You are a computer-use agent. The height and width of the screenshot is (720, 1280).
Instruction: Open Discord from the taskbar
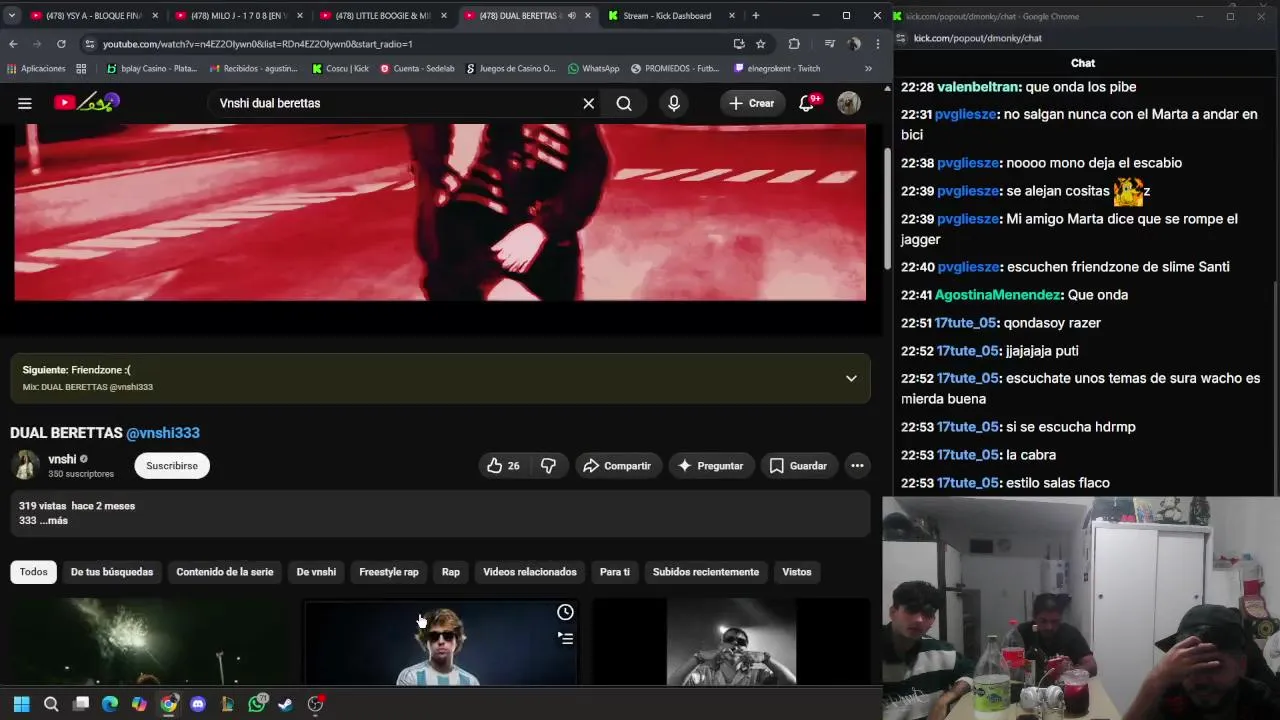coord(198,704)
